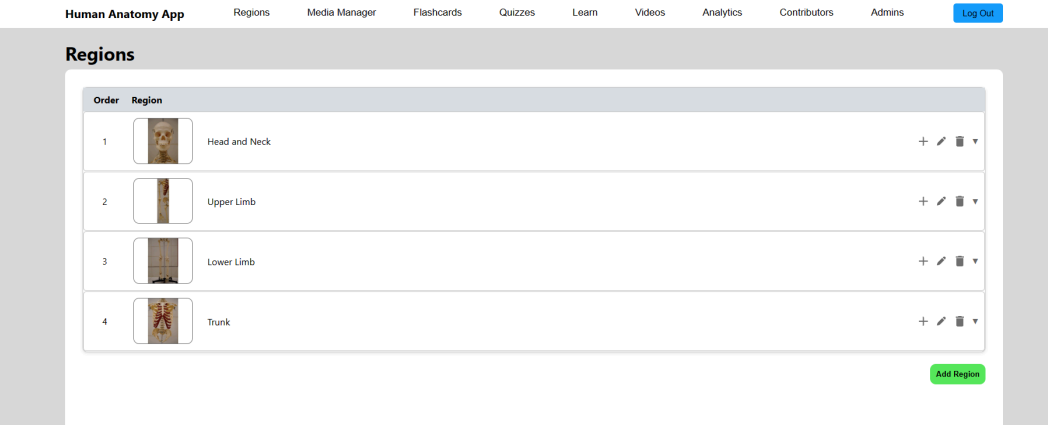Image resolution: width=1048 pixels, height=425 pixels.
Task: Edit the Lower Limb region
Action: click(941, 261)
